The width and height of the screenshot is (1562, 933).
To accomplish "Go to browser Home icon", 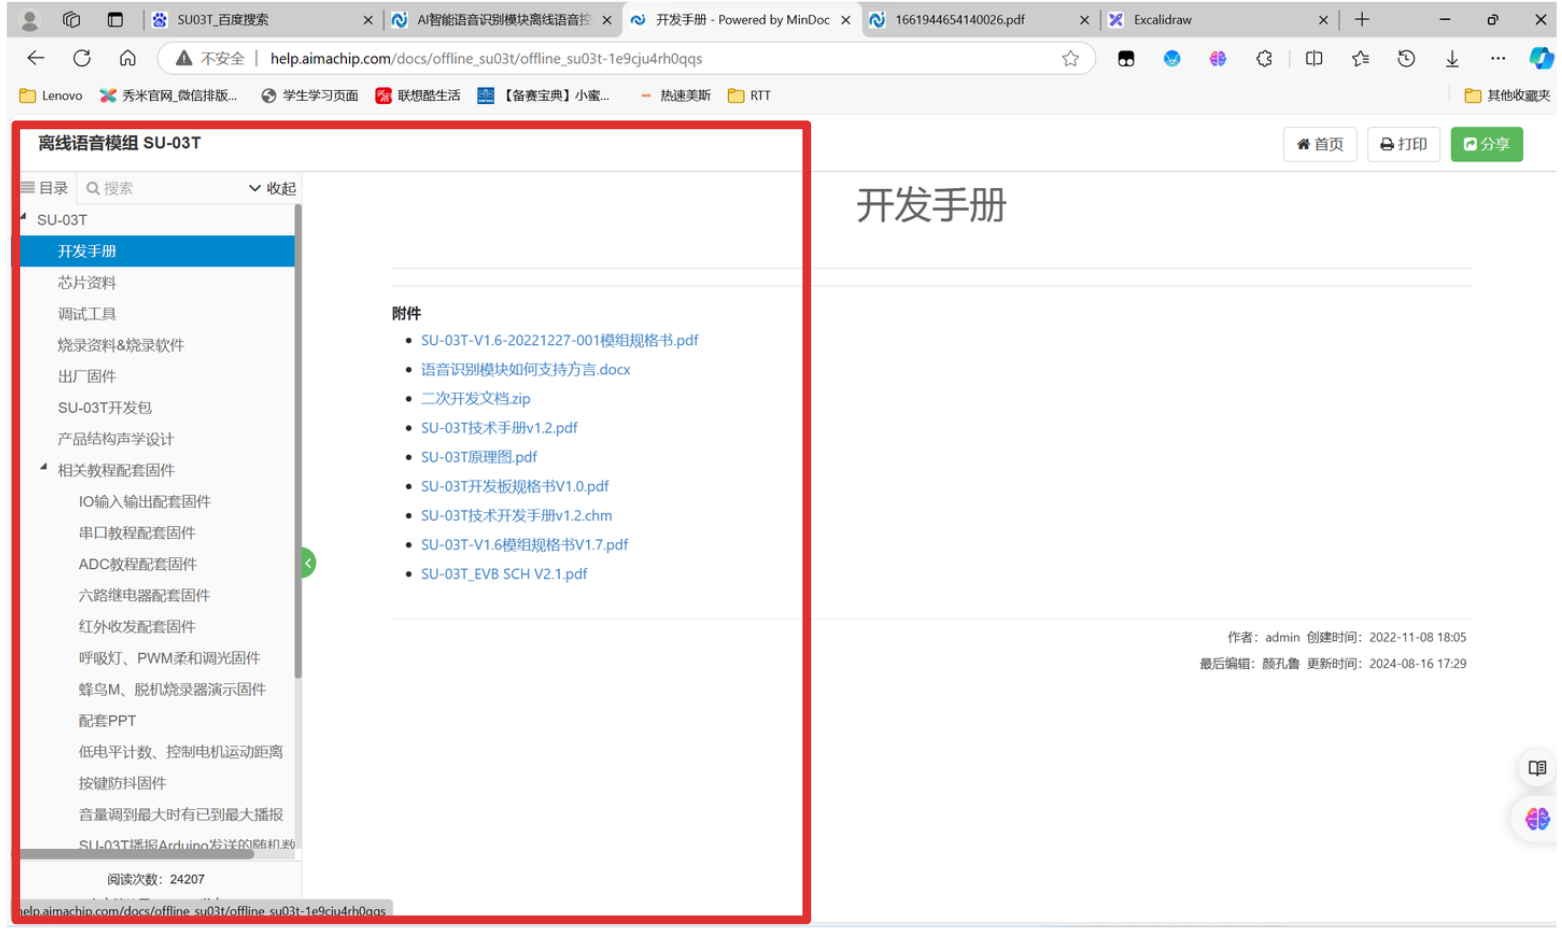I will [x=127, y=58].
